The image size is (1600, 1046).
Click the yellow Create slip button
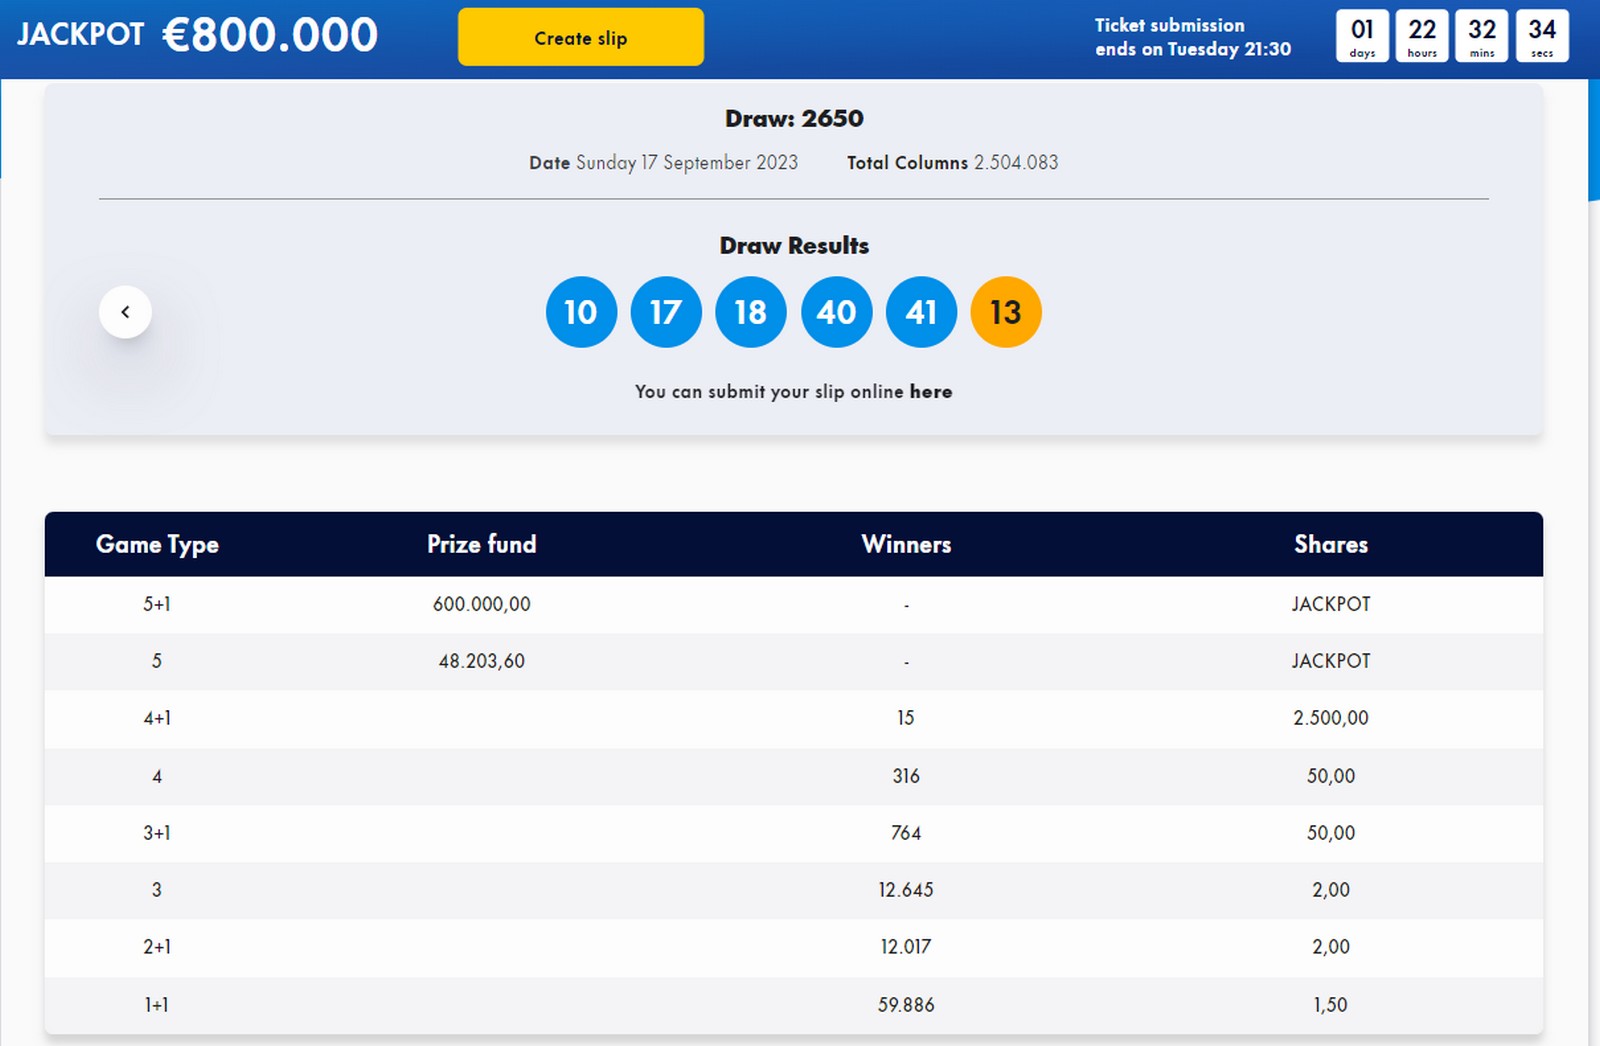click(x=580, y=38)
